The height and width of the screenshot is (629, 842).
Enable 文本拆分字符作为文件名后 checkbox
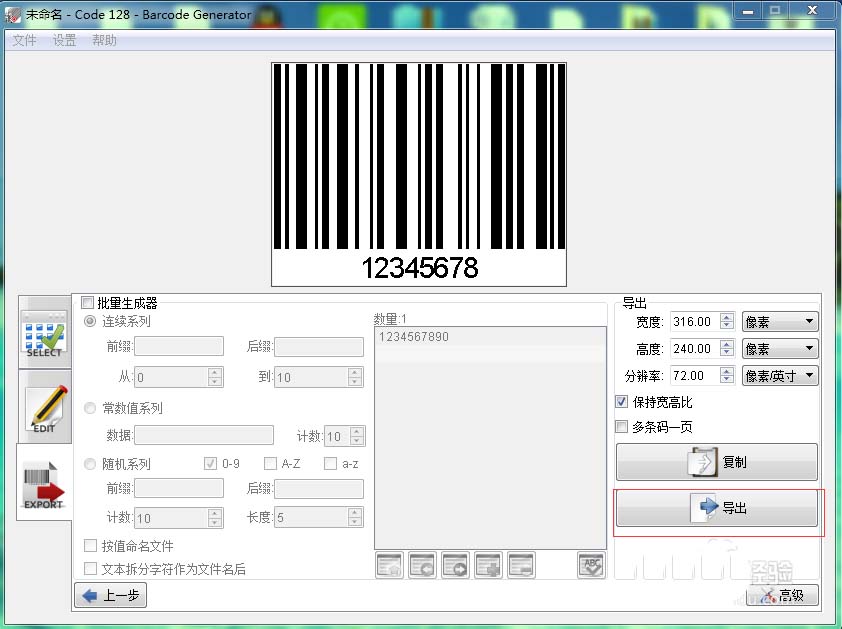pos(90,568)
